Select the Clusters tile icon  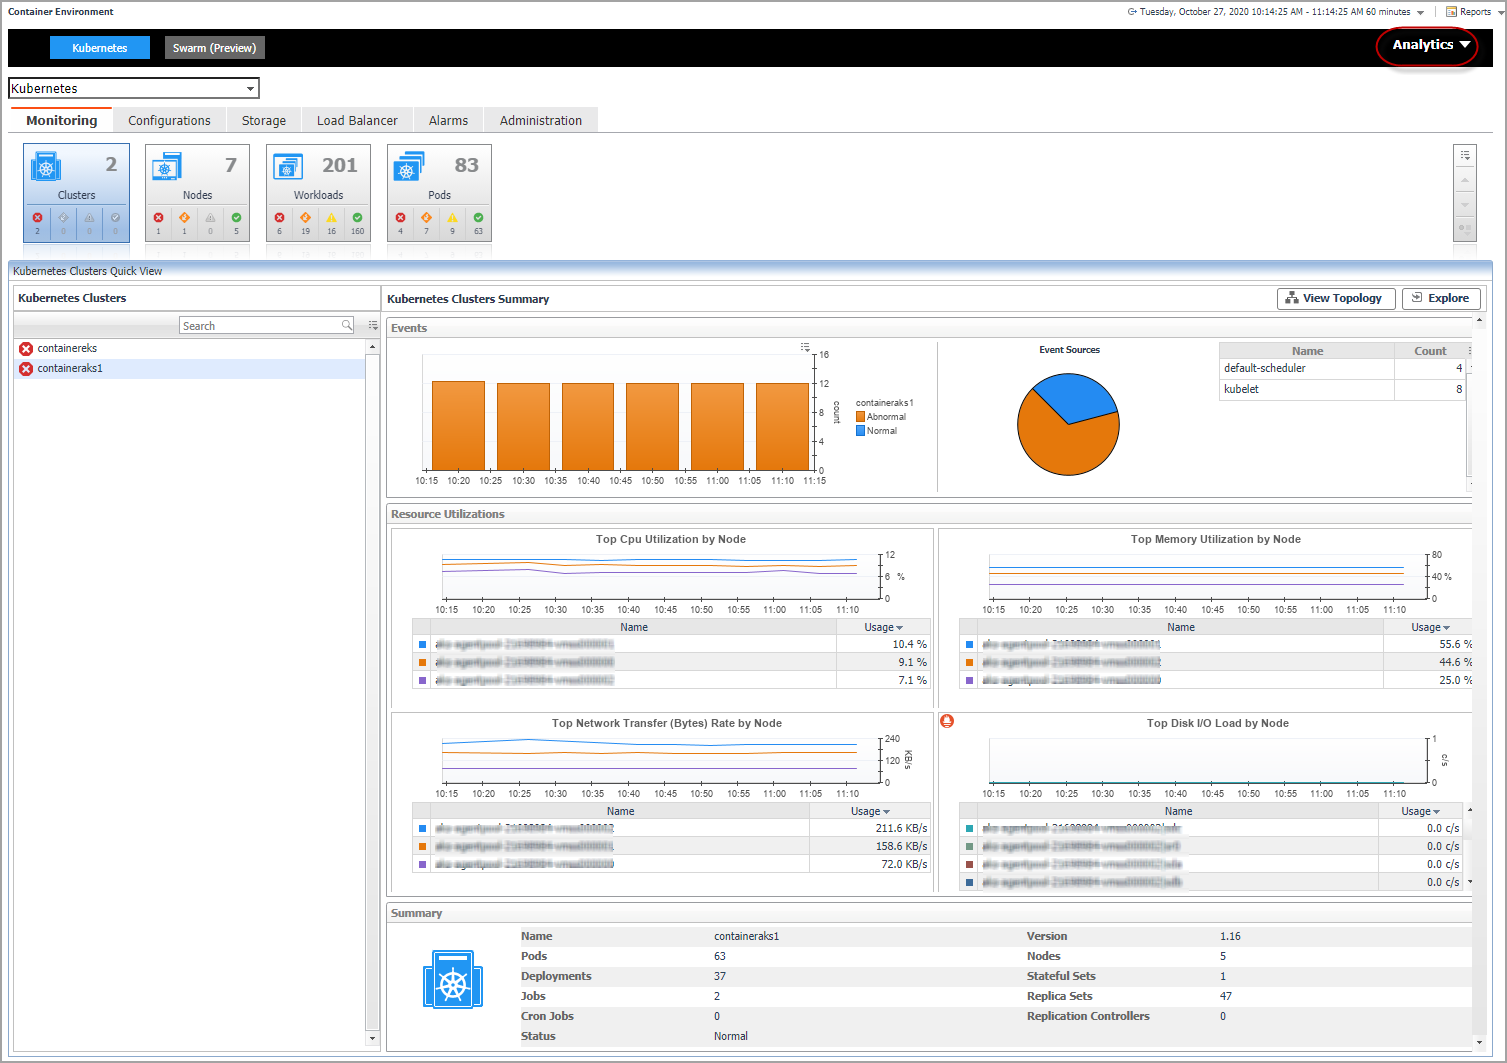[46, 166]
